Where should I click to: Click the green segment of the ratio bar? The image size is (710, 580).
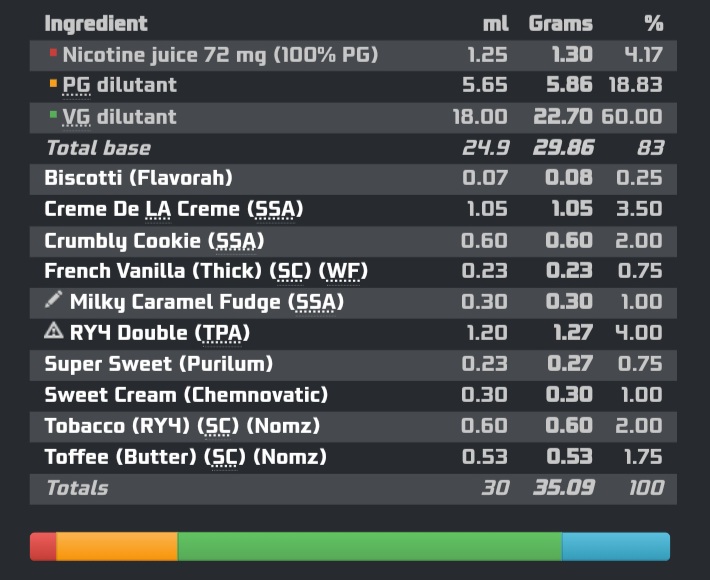pyautogui.click(x=369, y=546)
